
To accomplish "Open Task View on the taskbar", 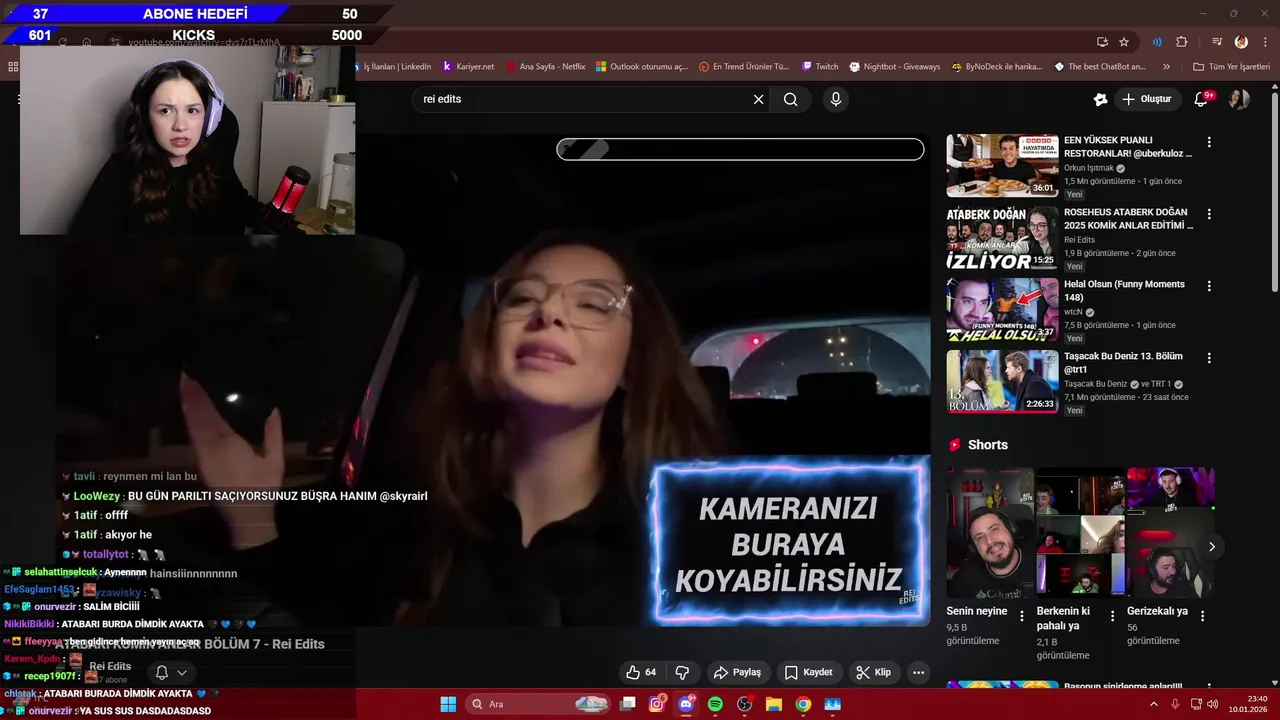I will coord(628,704).
